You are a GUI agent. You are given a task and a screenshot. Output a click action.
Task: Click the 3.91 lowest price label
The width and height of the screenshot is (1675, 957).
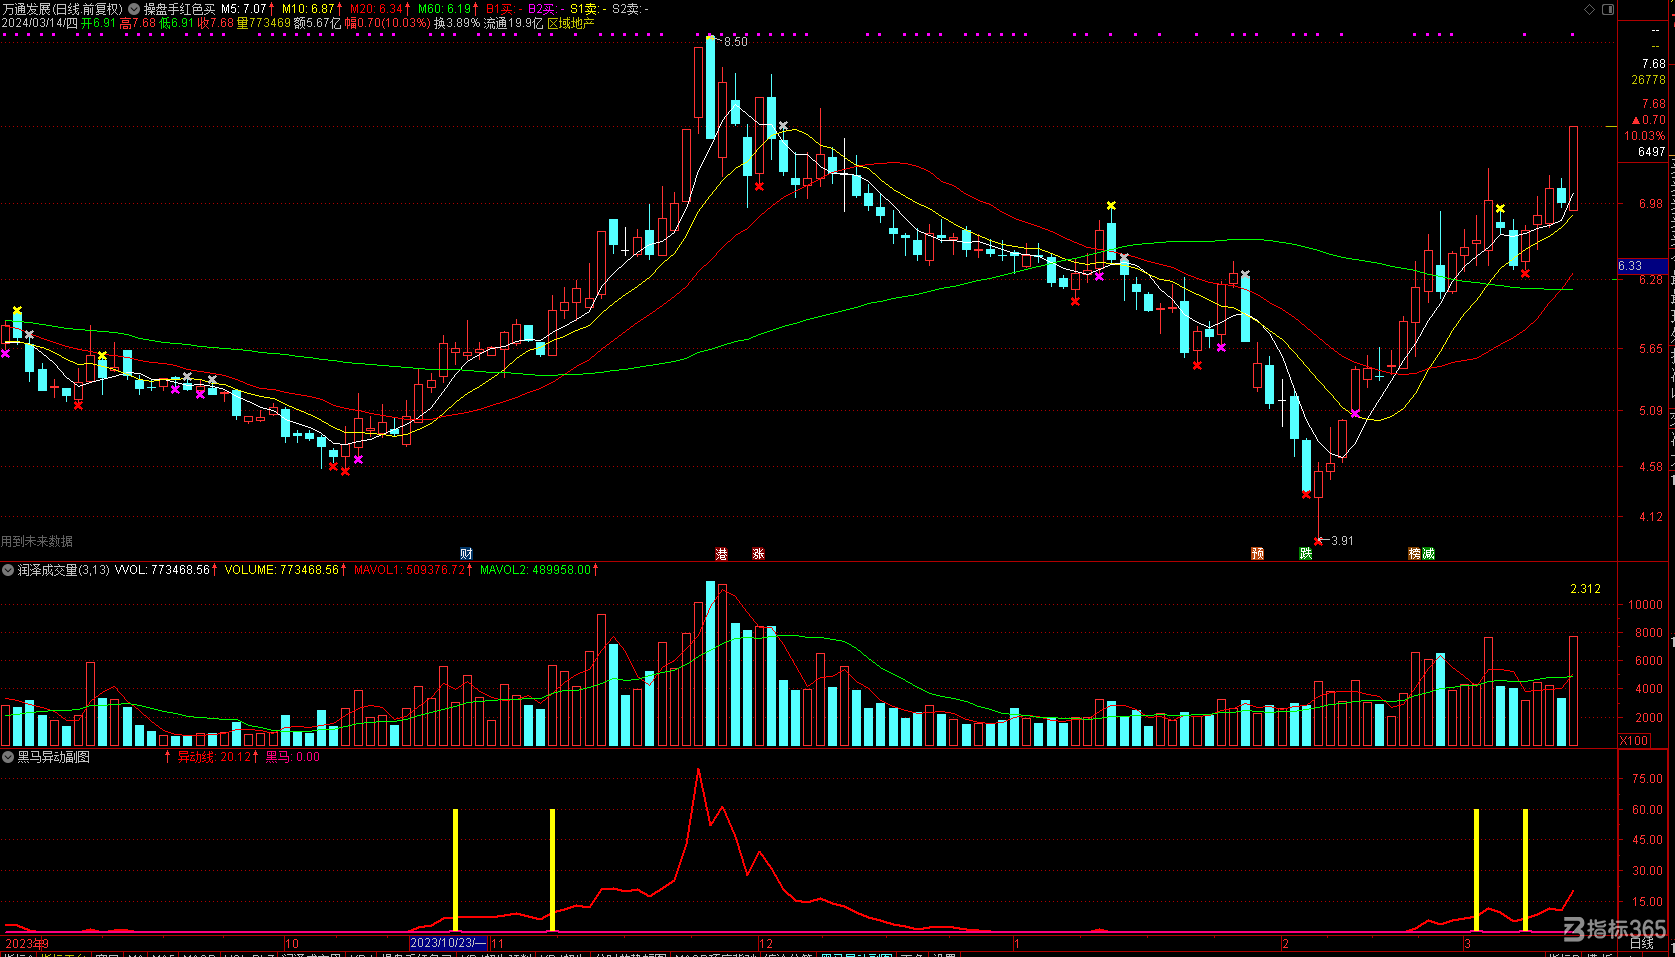[x=1342, y=541]
